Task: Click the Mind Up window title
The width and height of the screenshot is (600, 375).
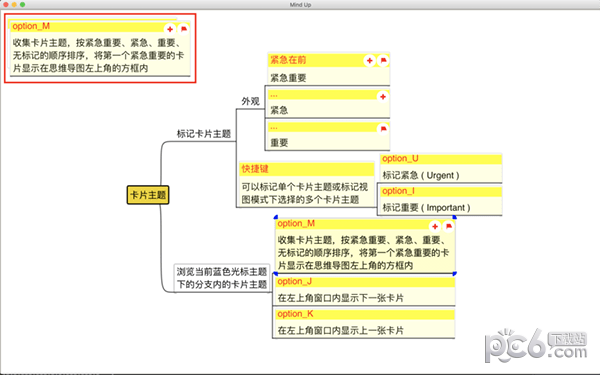Action: point(300,5)
